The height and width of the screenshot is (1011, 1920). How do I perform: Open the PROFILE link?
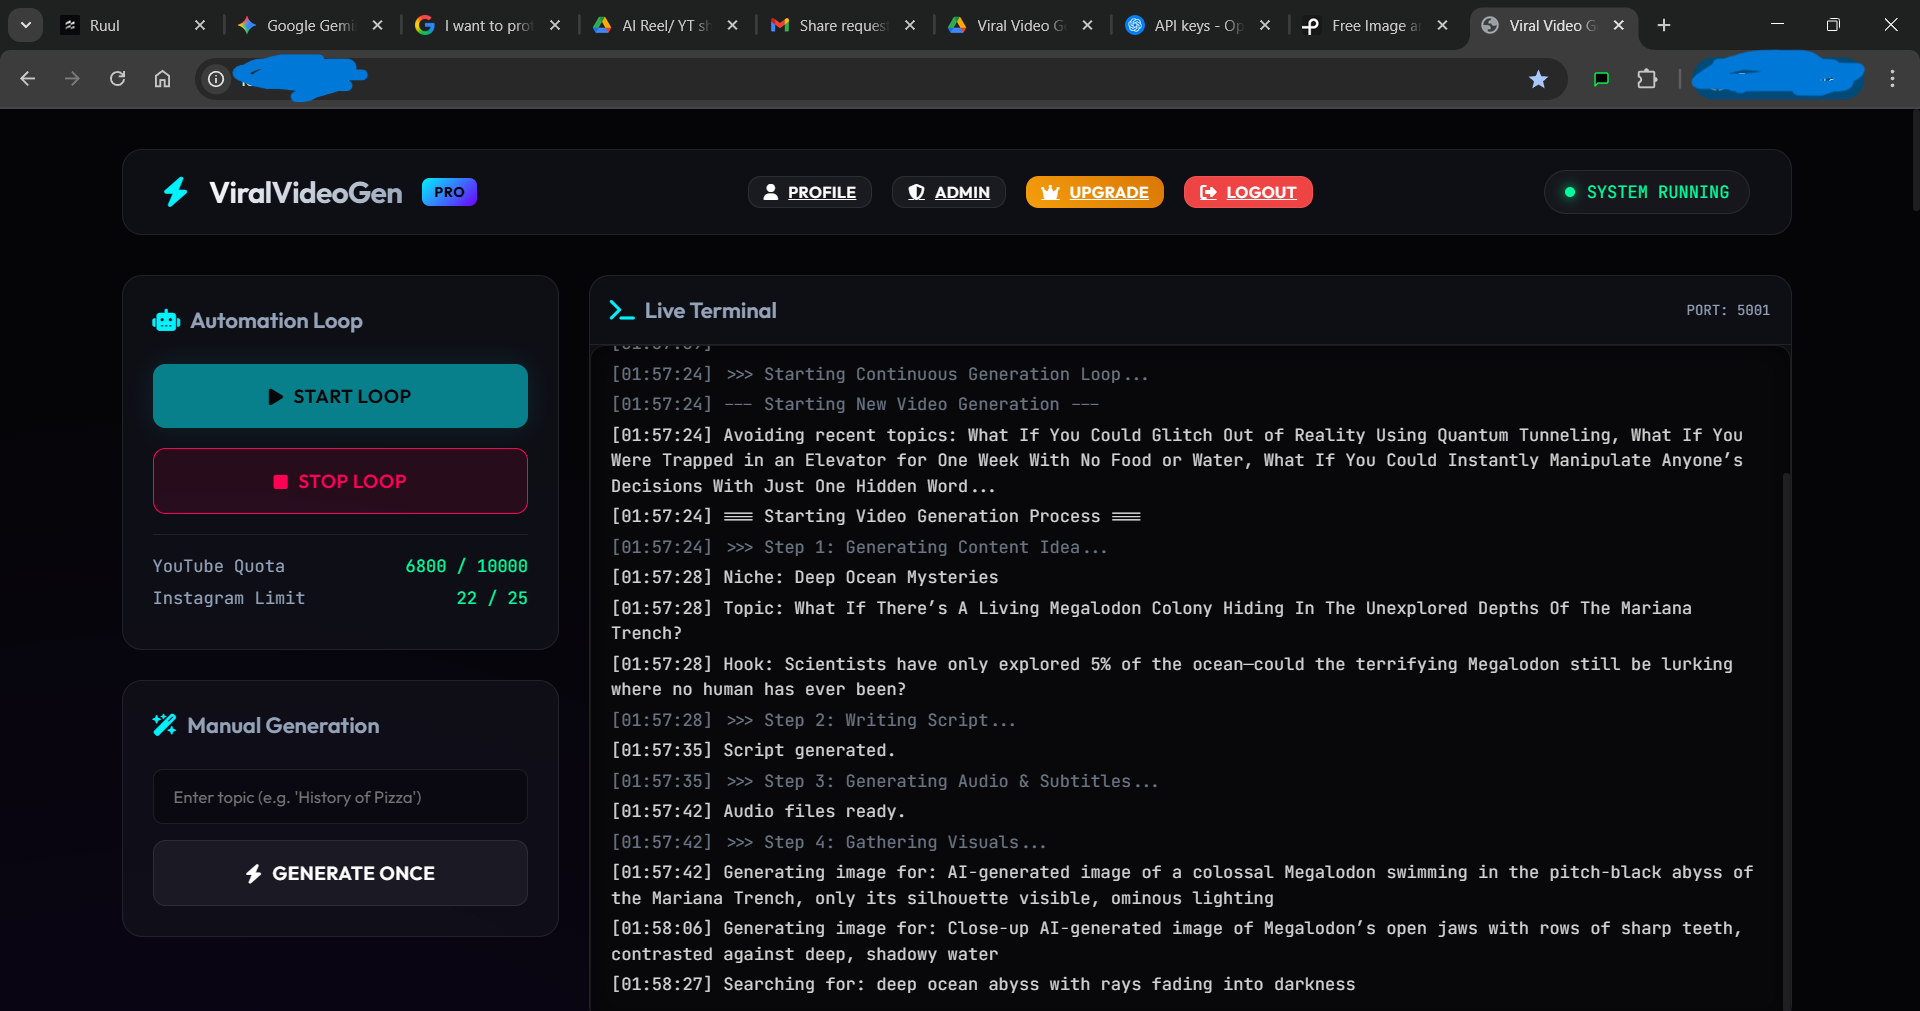click(x=809, y=192)
